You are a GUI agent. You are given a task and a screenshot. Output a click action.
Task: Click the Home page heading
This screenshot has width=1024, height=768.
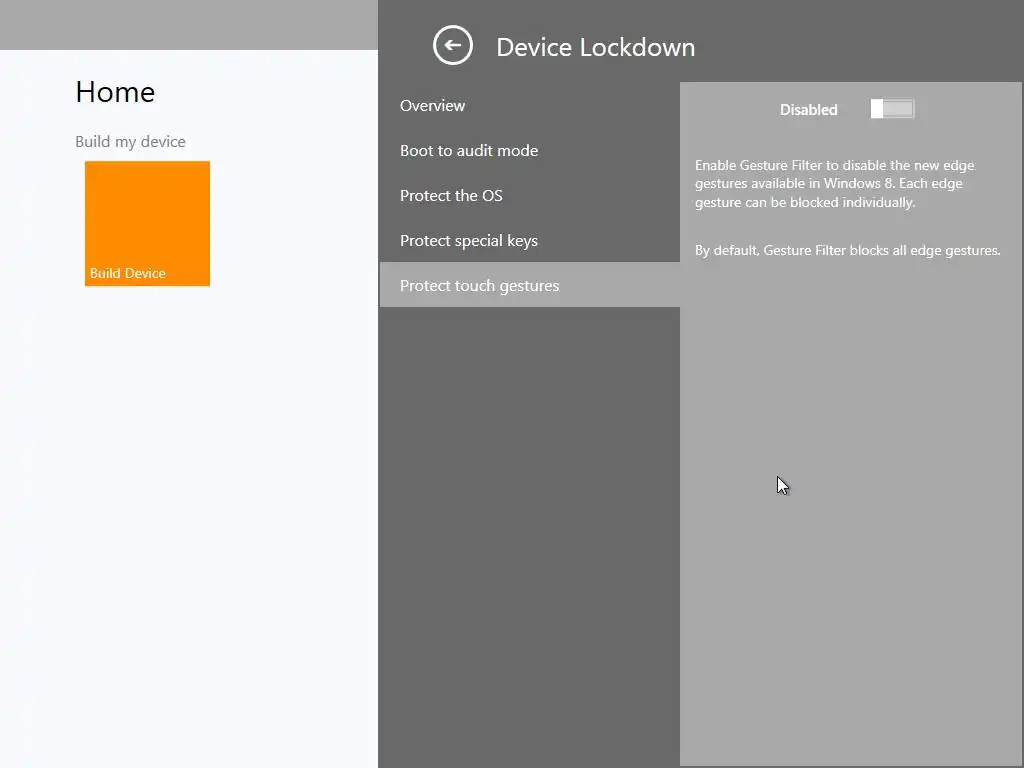click(115, 92)
